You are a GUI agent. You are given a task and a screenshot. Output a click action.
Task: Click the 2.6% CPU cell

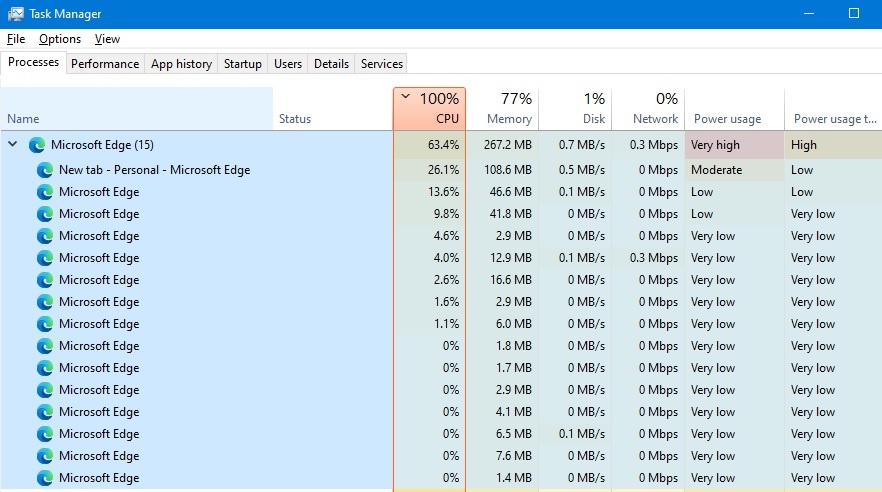(x=429, y=279)
